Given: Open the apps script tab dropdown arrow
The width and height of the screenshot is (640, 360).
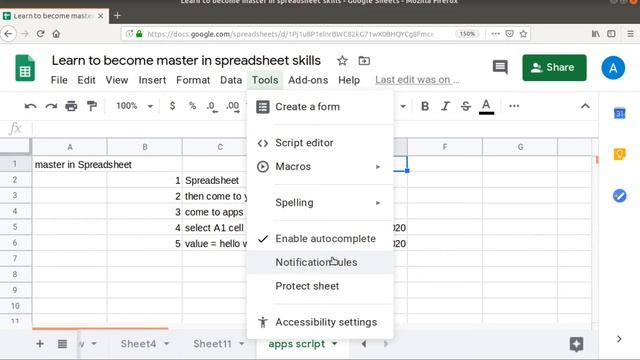Looking at the screenshot, I should click(x=335, y=344).
